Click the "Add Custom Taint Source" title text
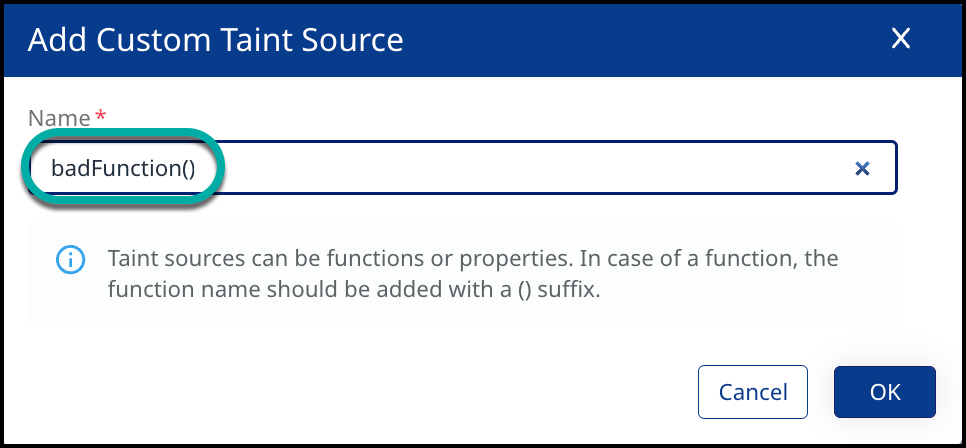 click(x=215, y=40)
